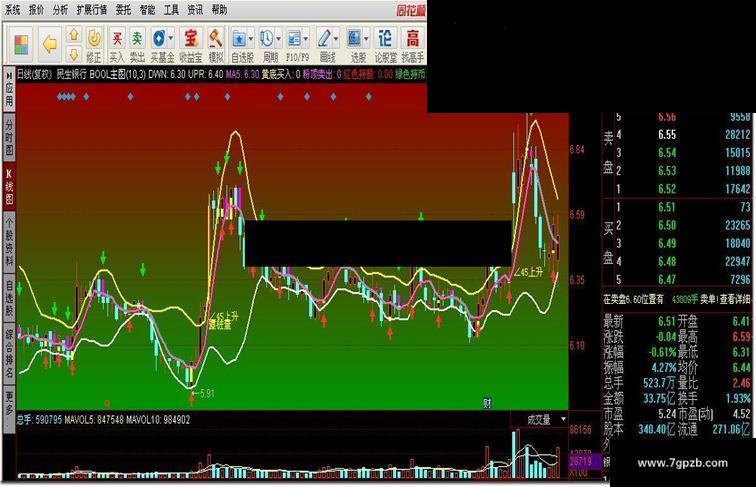This screenshot has width=756, height=487.
Task: Expand the dropdown arrow beside 周期 icon
Action: 278,39
